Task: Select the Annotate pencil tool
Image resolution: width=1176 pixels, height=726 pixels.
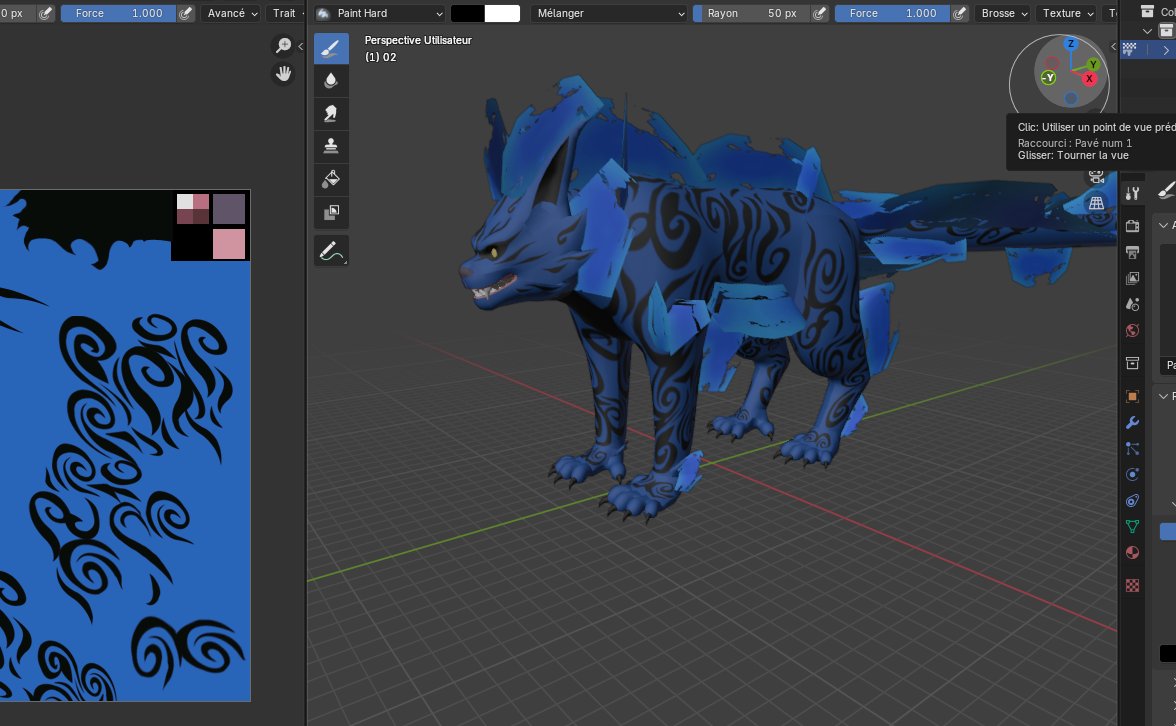Action: point(331,250)
